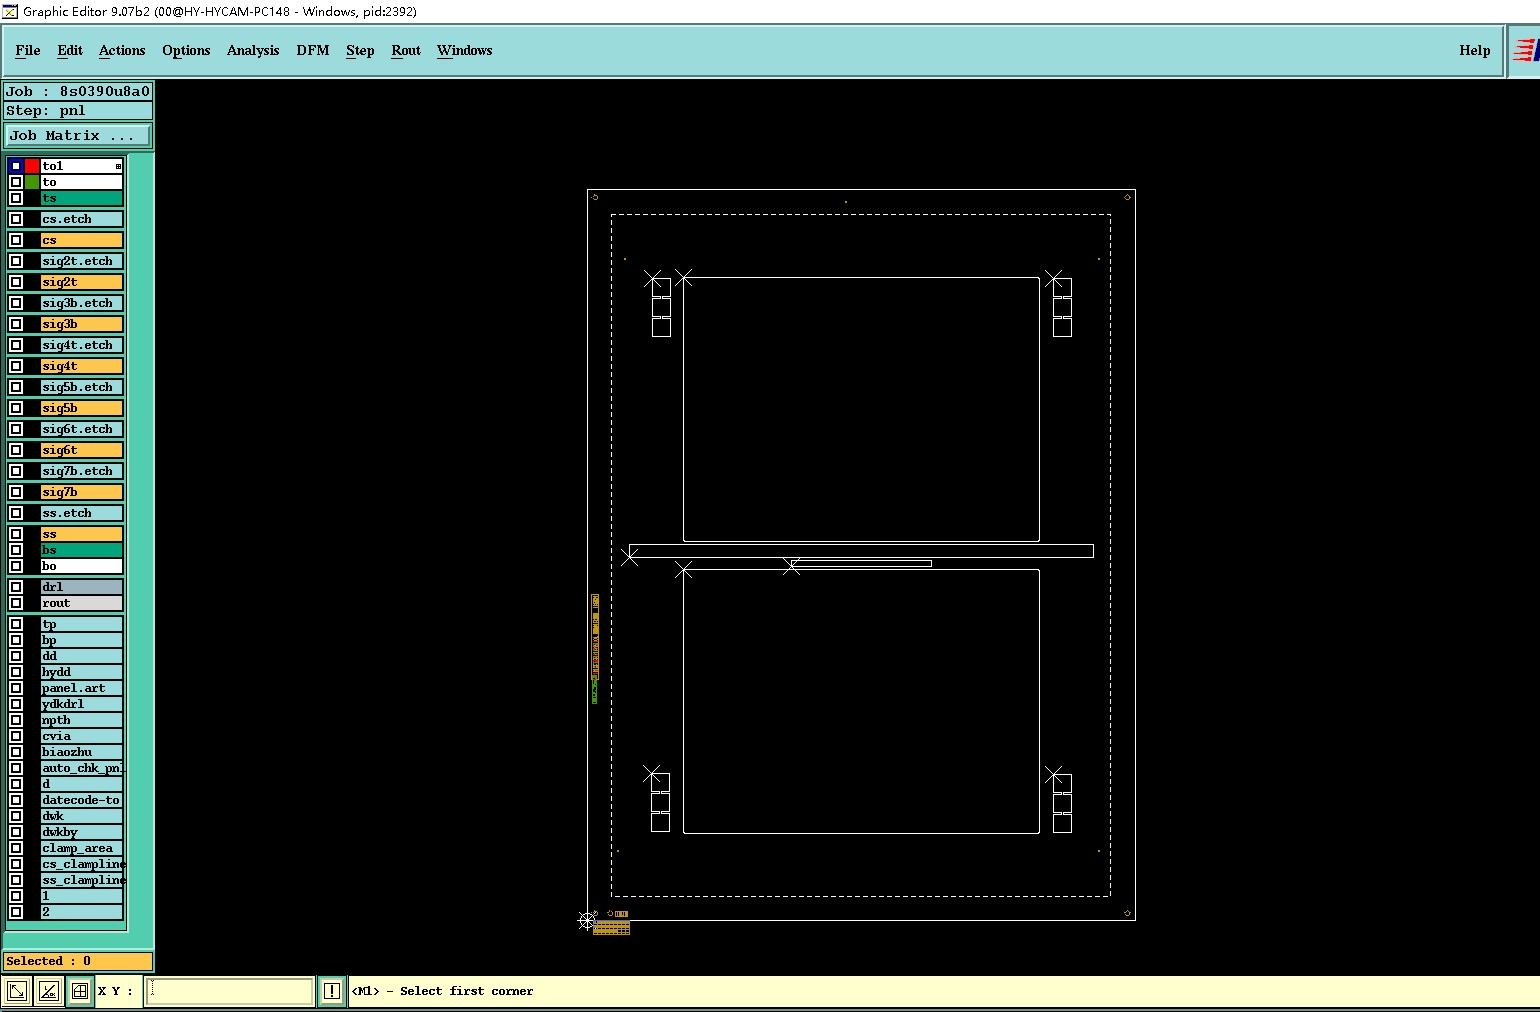Open the Edit menu
1540x1012 pixels.
[x=70, y=50]
